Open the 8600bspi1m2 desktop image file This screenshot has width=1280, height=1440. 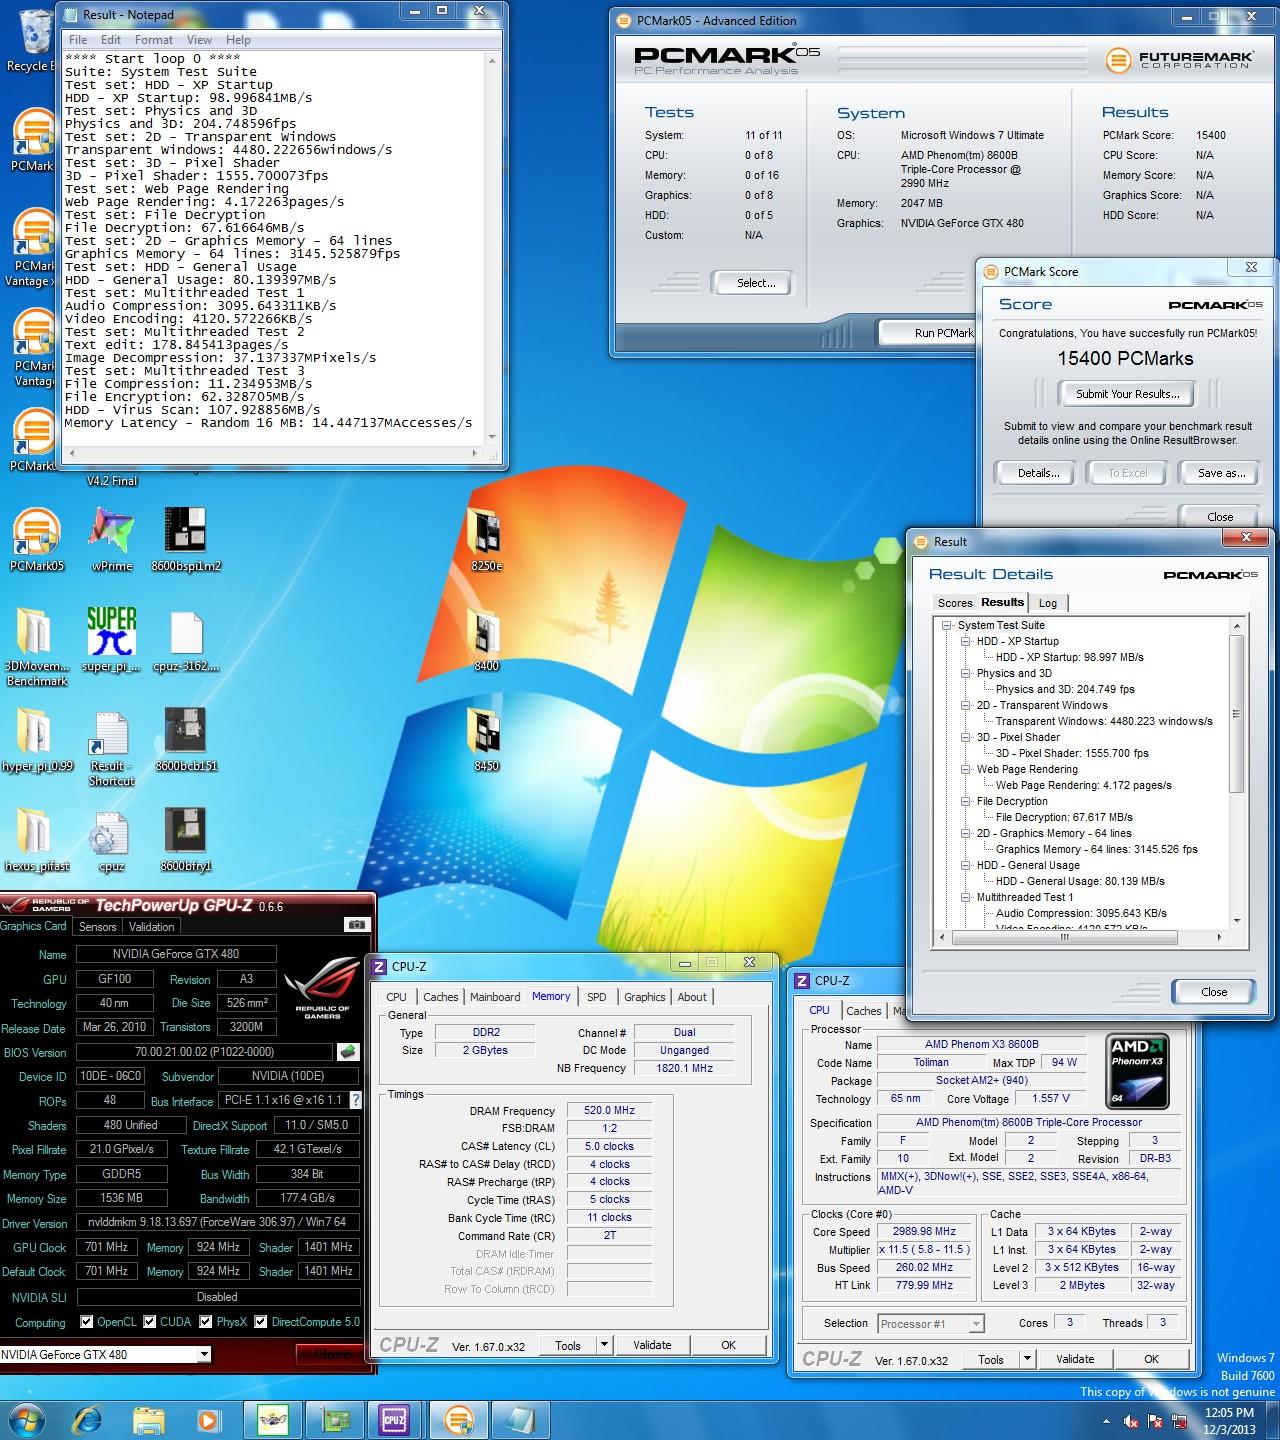[x=186, y=537]
